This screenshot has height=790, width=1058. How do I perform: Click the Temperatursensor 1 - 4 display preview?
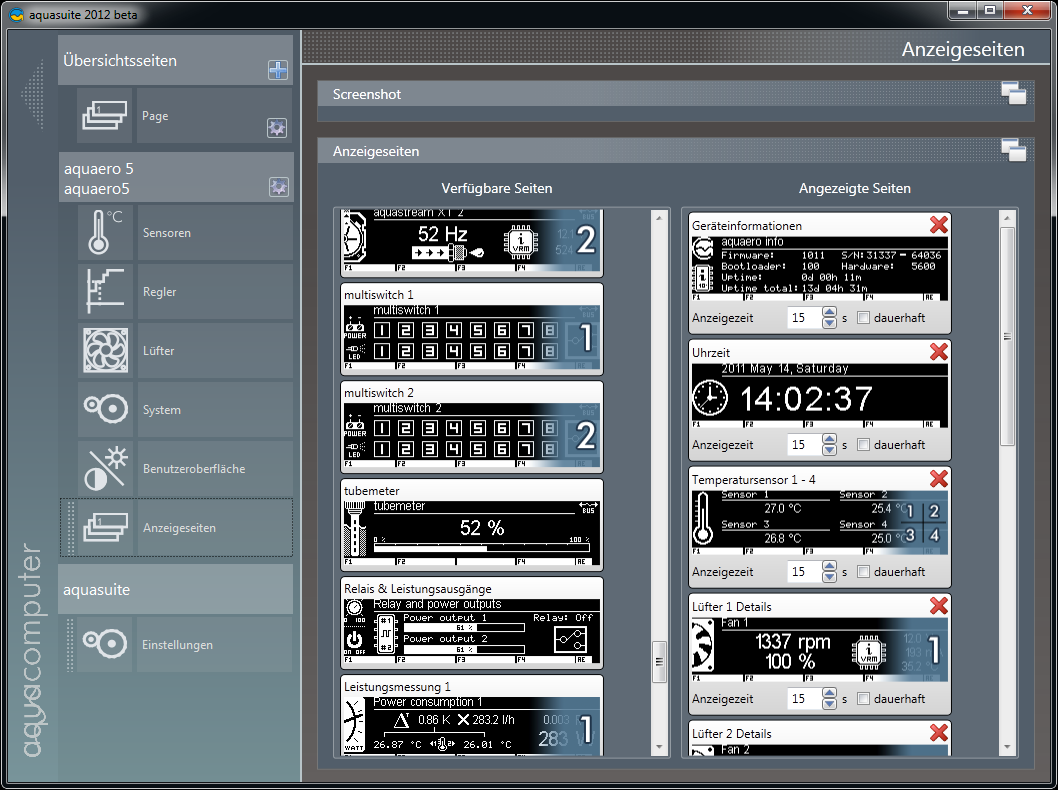pos(820,522)
